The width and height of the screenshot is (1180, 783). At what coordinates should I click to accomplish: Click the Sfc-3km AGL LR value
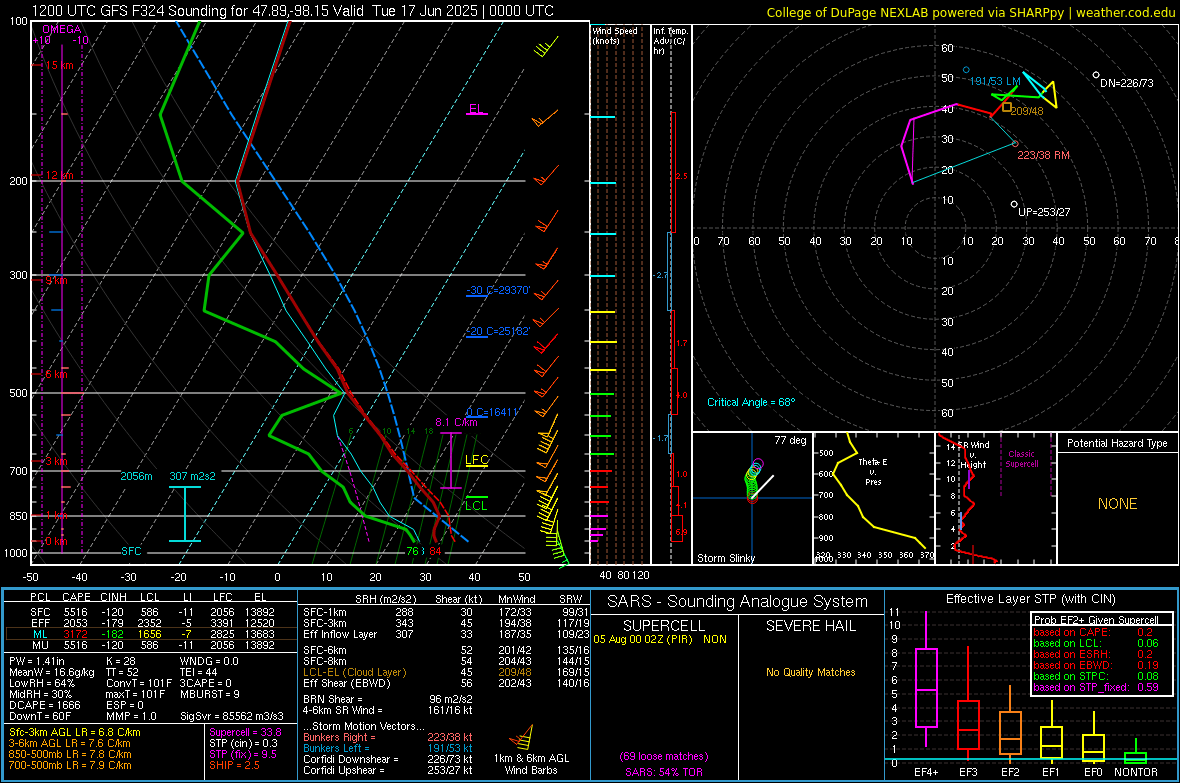point(75,732)
